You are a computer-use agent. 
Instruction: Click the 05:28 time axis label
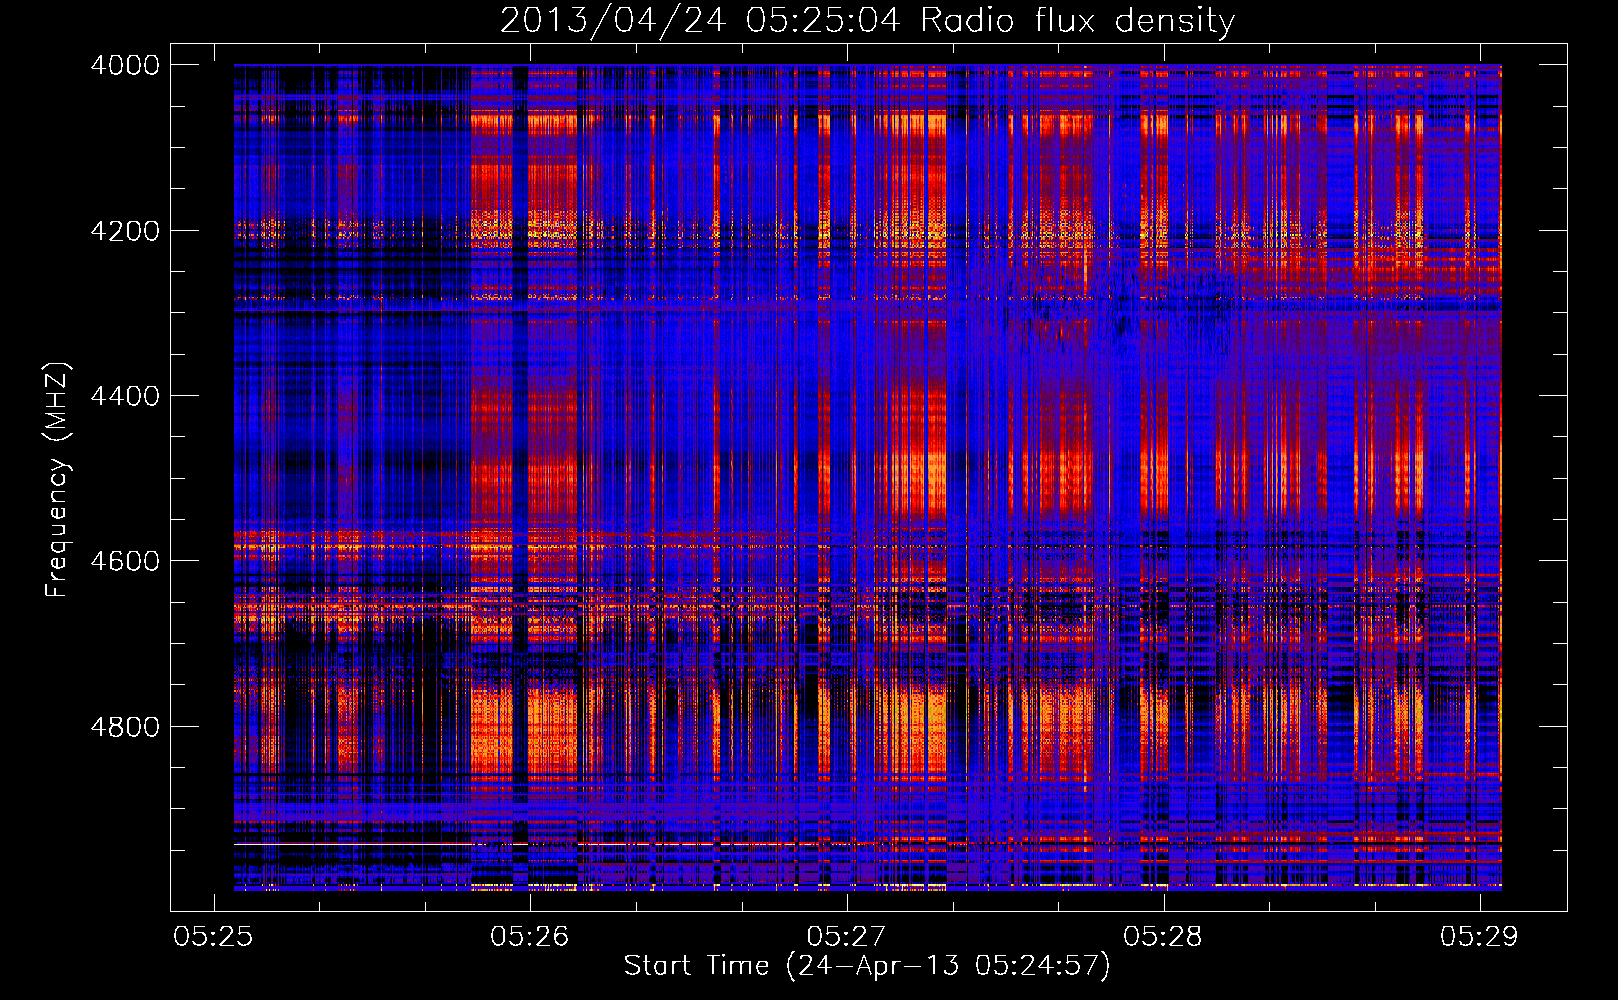(1163, 936)
